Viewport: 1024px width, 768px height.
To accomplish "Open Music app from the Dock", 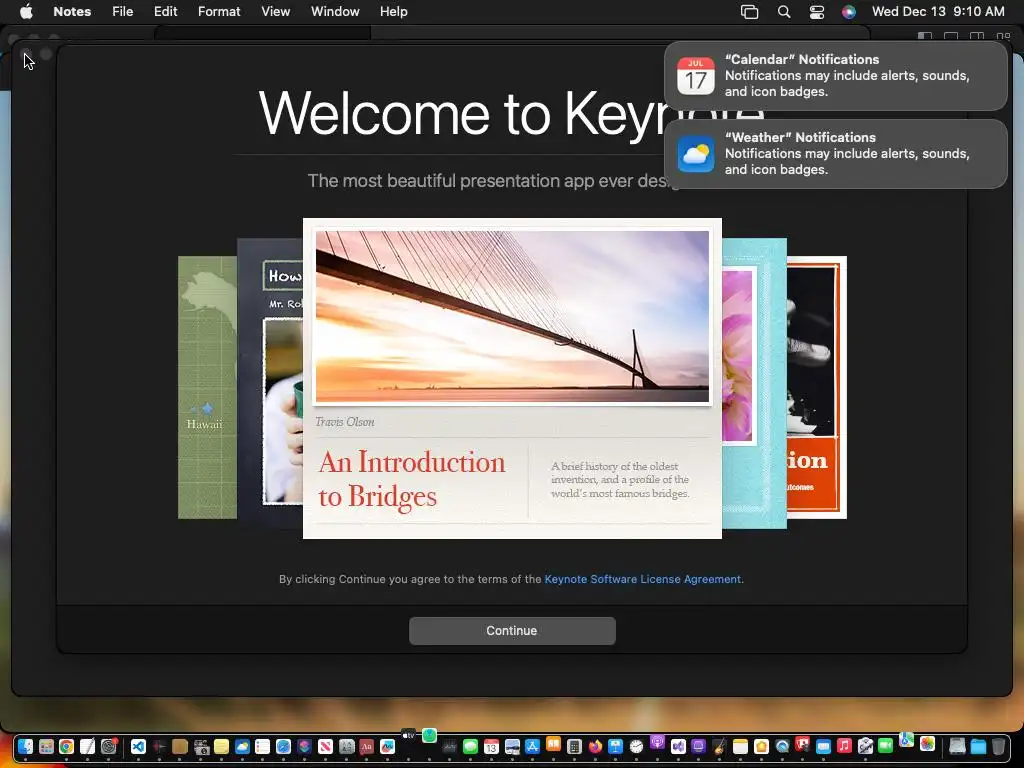I will tap(844, 746).
